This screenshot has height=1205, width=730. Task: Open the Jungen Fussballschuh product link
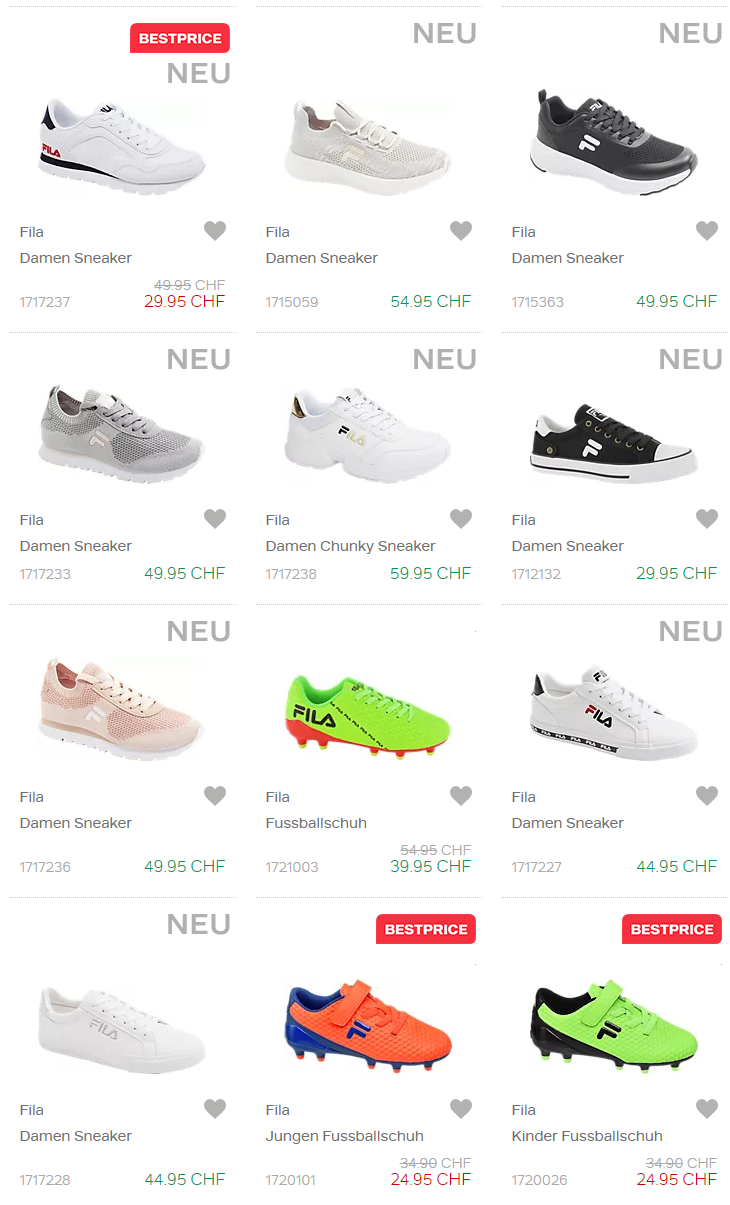pyautogui.click(x=344, y=1136)
